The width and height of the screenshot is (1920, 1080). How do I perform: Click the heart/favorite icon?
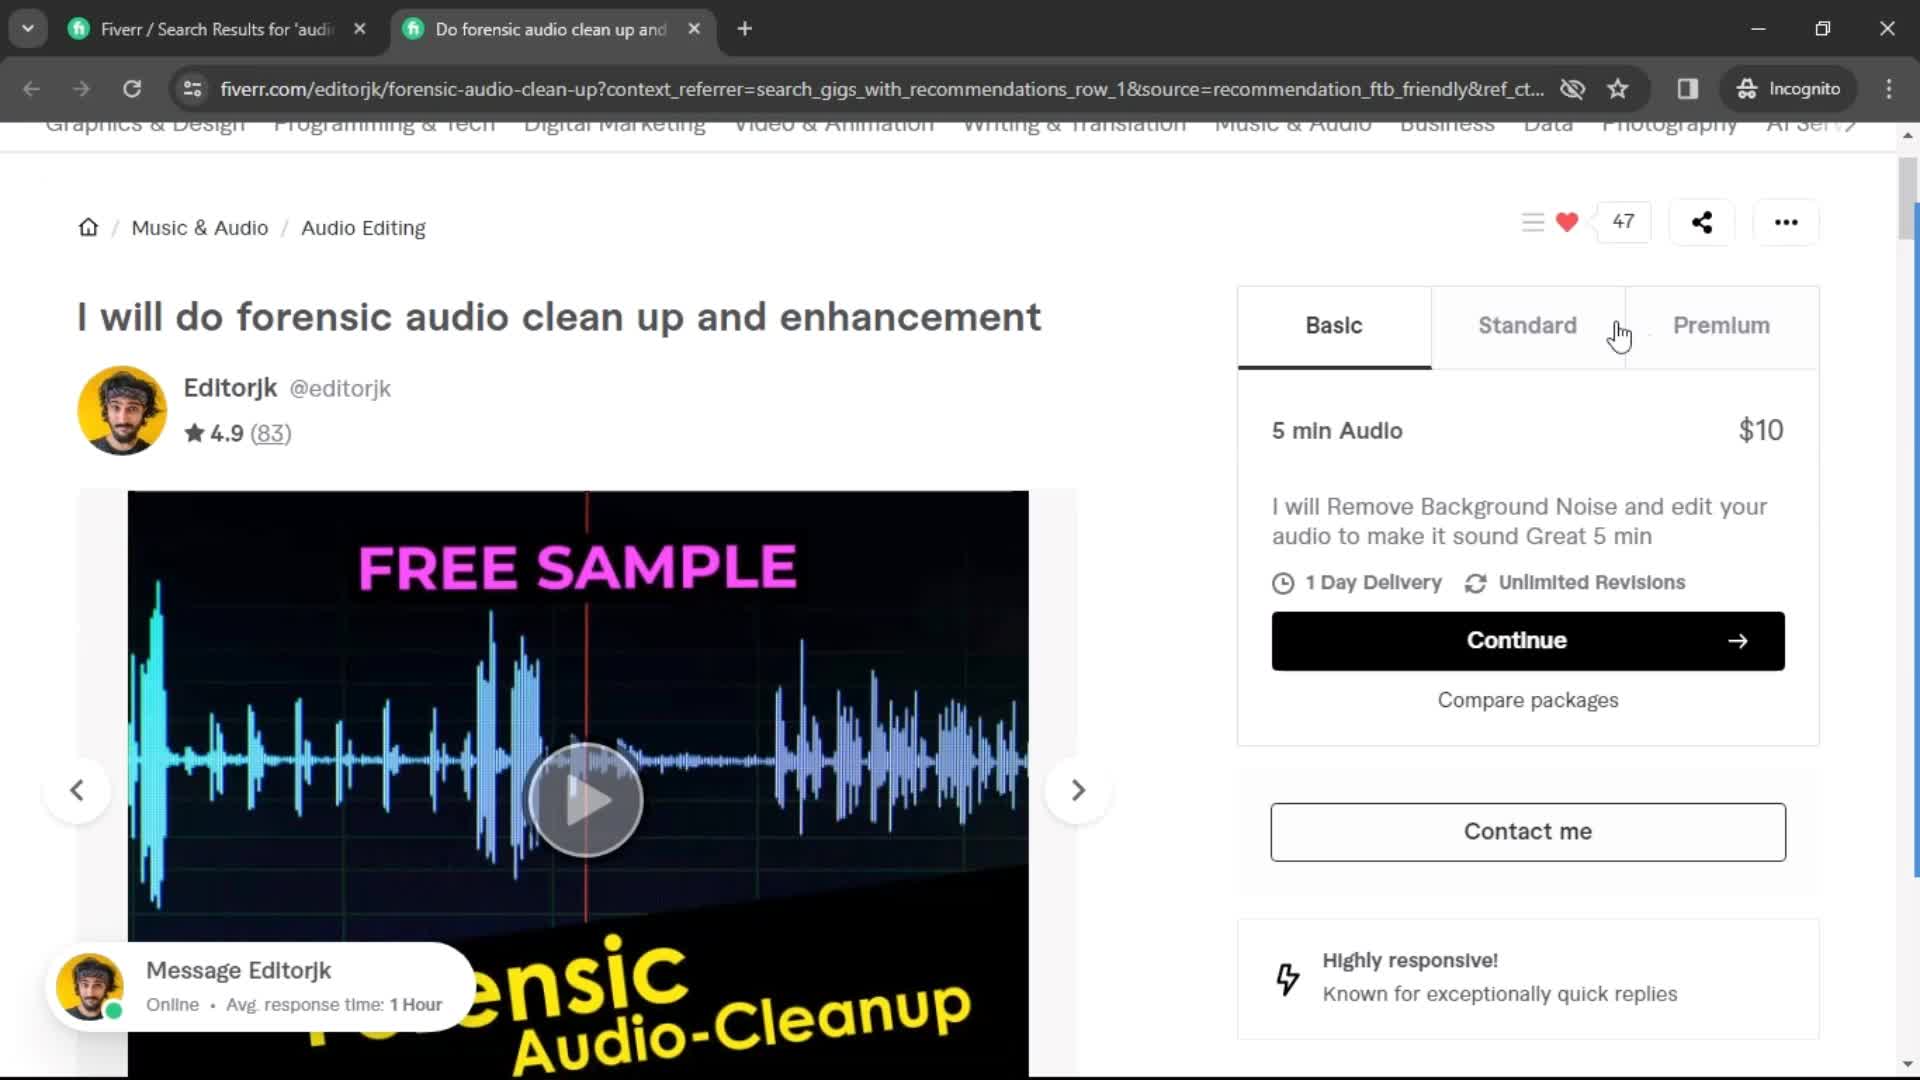[x=1568, y=222]
